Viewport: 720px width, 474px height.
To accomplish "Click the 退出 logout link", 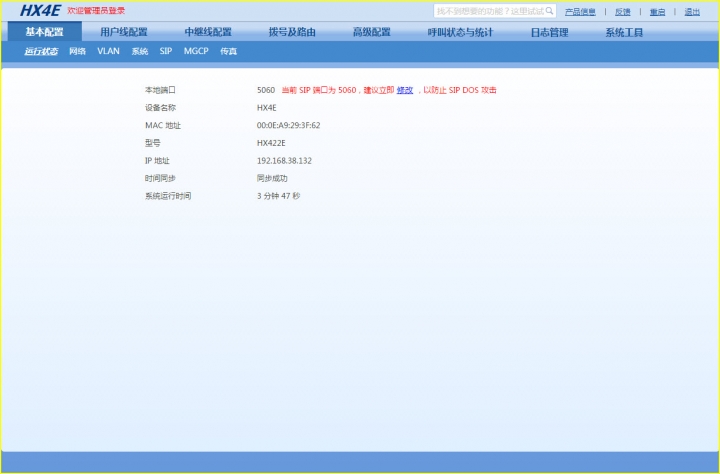I will pyautogui.click(x=692, y=12).
